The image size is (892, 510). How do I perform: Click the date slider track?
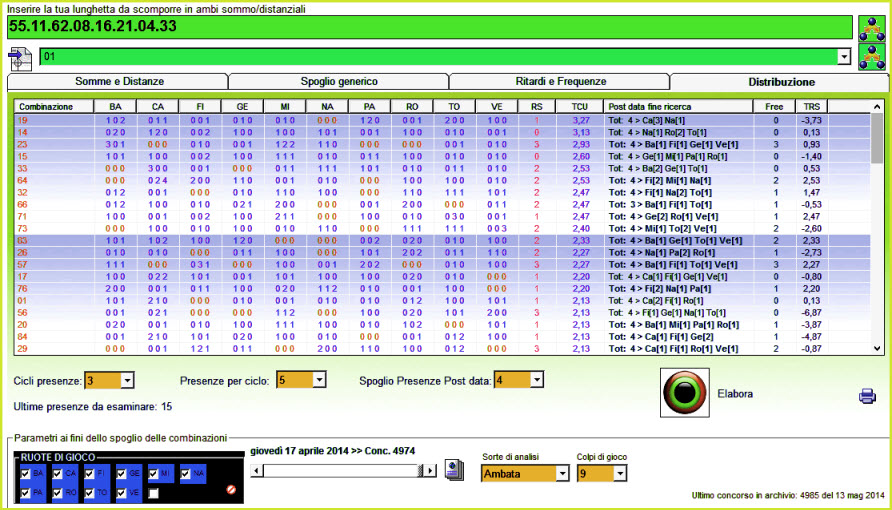click(x=340, y=471)
